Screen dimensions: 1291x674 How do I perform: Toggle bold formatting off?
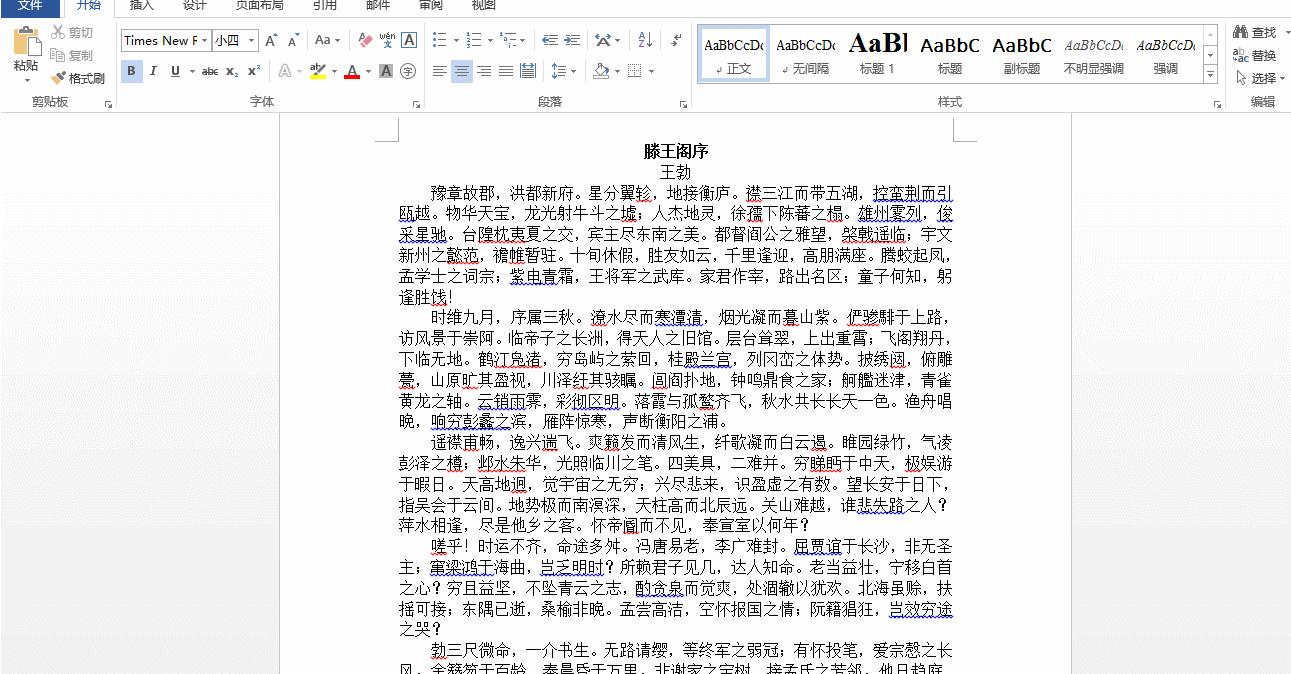(x=131, y=72)
